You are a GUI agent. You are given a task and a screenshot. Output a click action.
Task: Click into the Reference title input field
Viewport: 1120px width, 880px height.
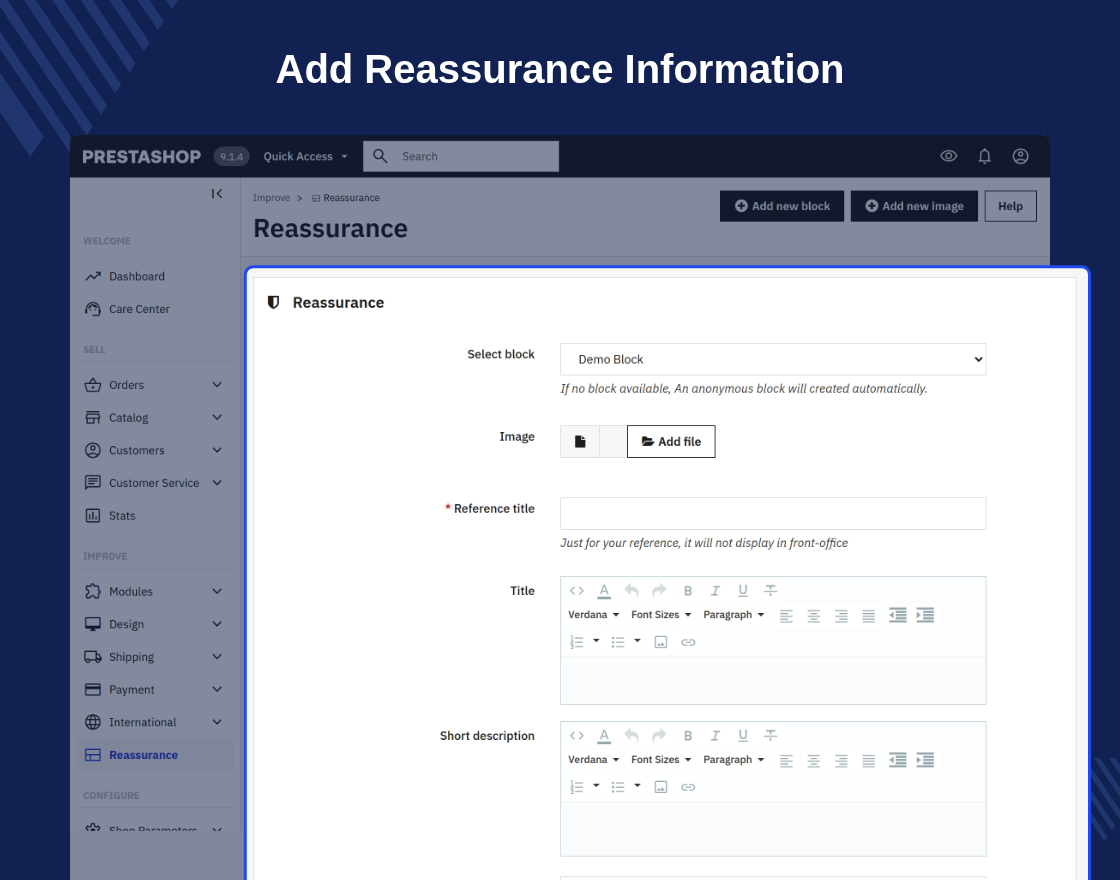pos(773,514)
